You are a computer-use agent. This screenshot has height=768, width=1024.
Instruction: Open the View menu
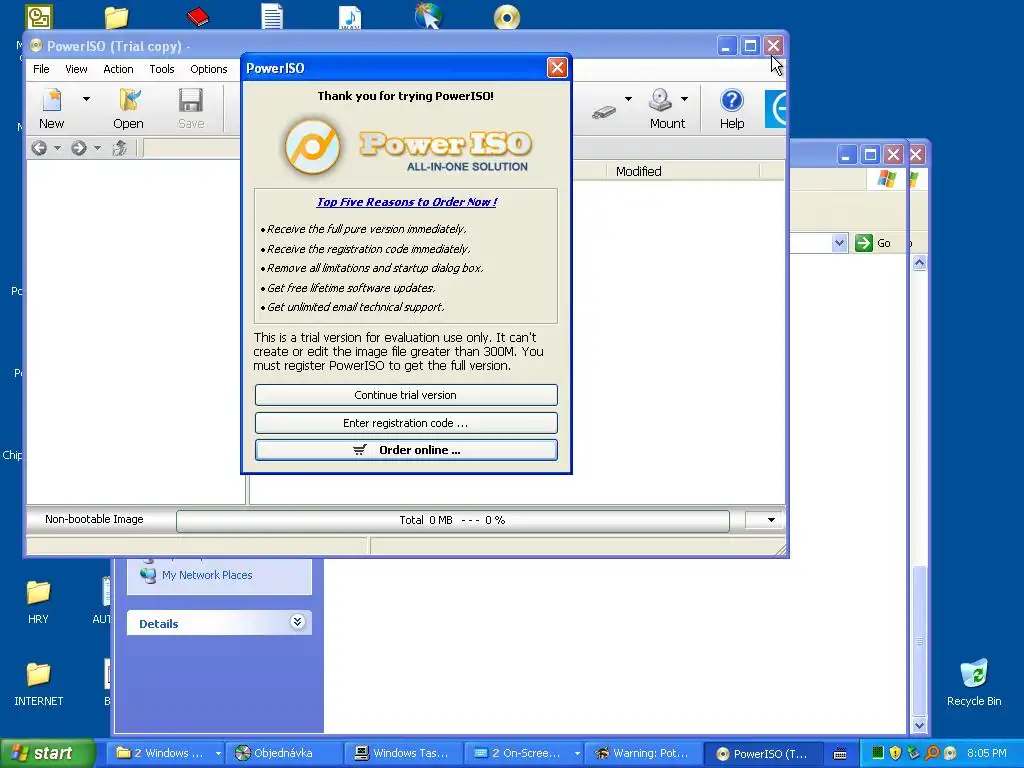[x=76, y=69]
